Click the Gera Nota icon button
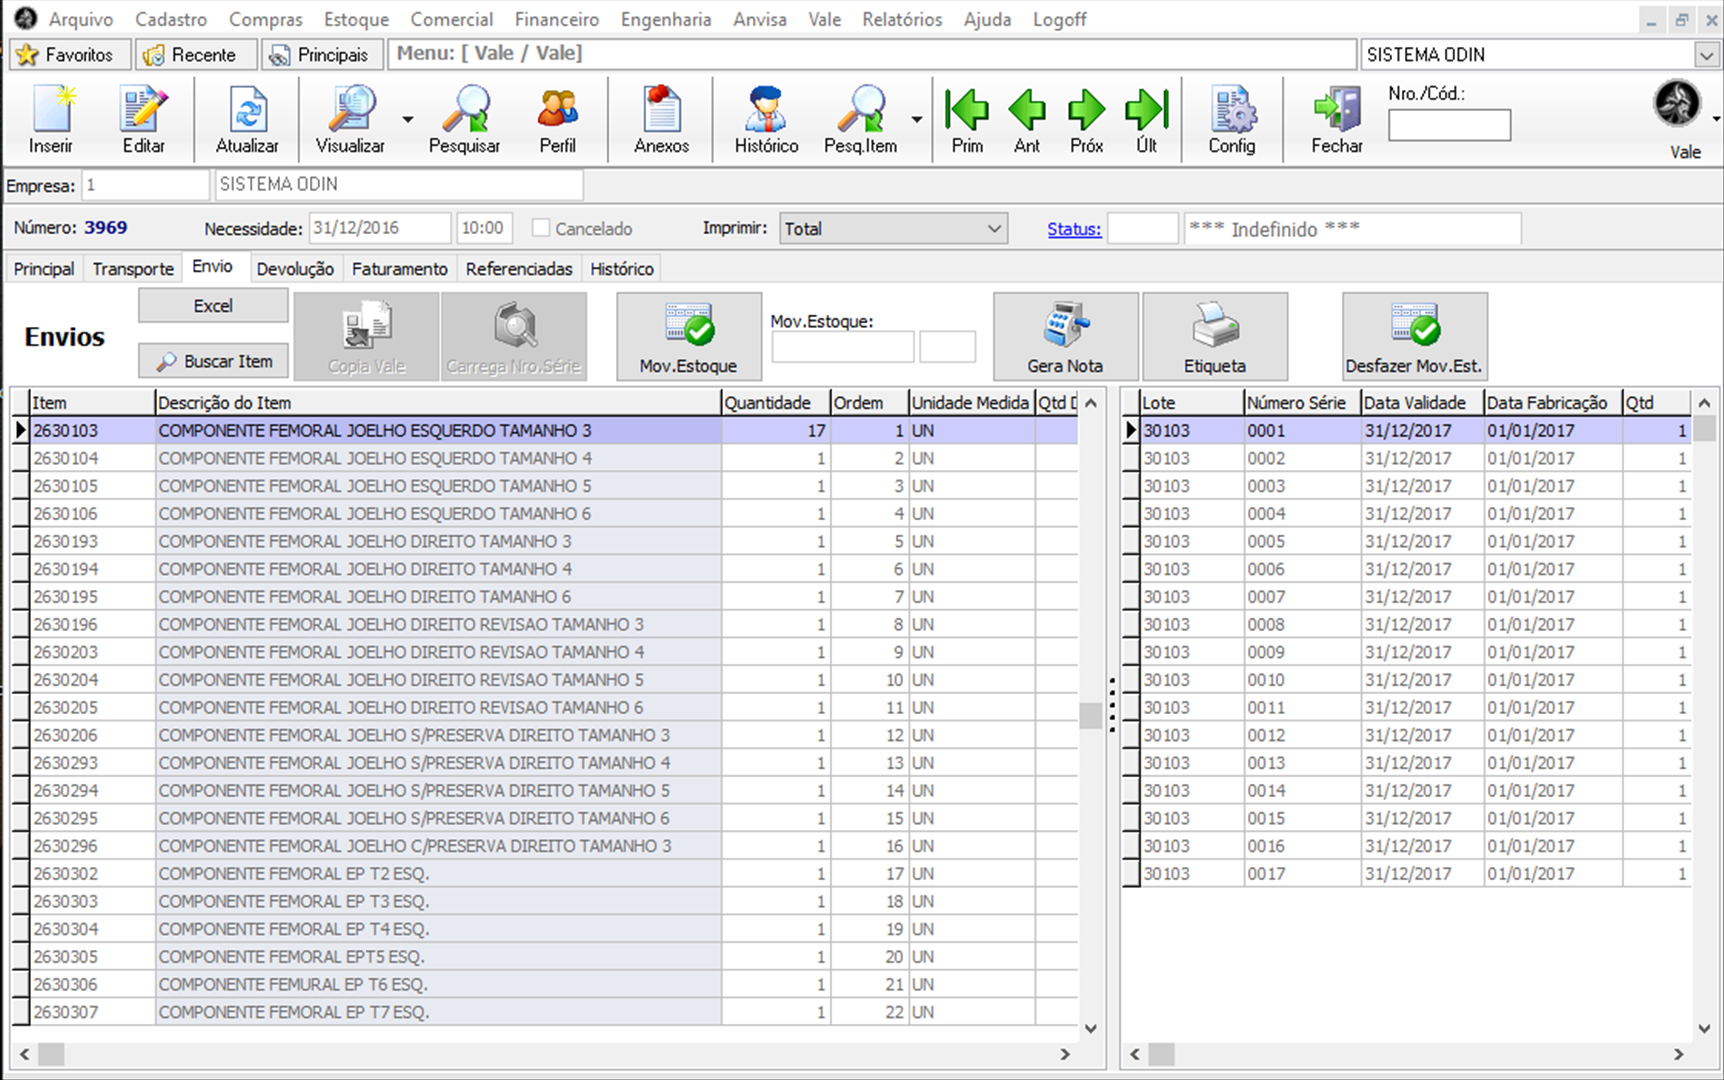1724x1080 pixels. [1065, 336]
